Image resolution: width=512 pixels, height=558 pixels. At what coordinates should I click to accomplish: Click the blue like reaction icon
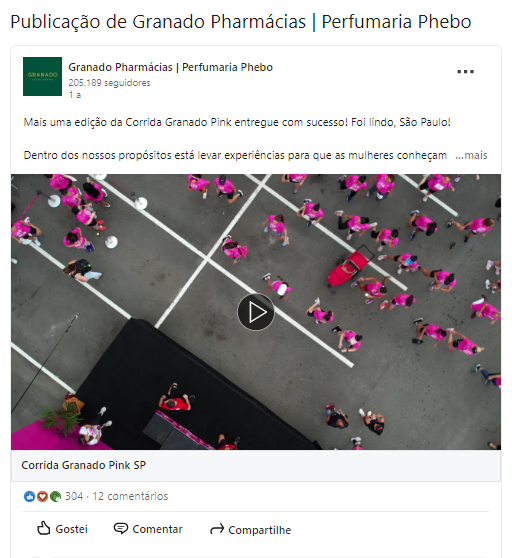tap(30, 496)
